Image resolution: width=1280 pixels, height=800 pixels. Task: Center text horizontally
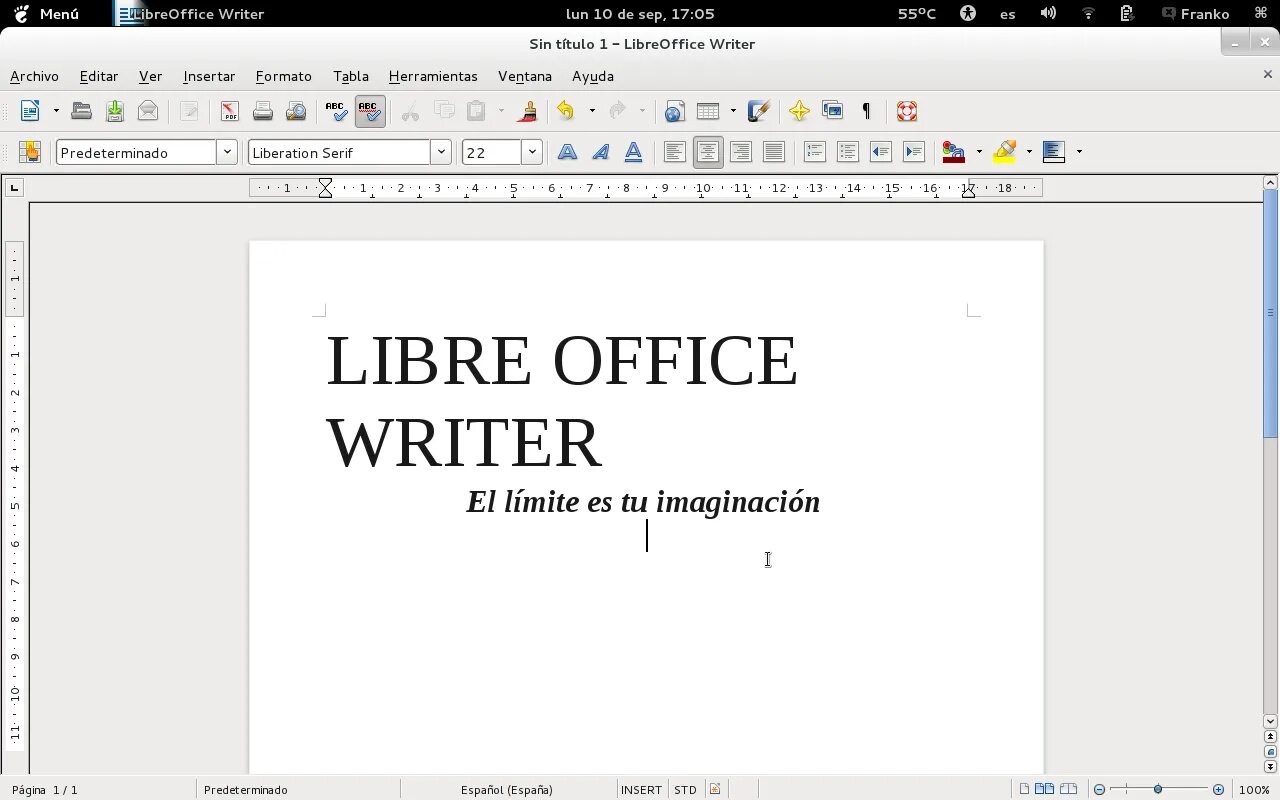(x=708, y=152)
